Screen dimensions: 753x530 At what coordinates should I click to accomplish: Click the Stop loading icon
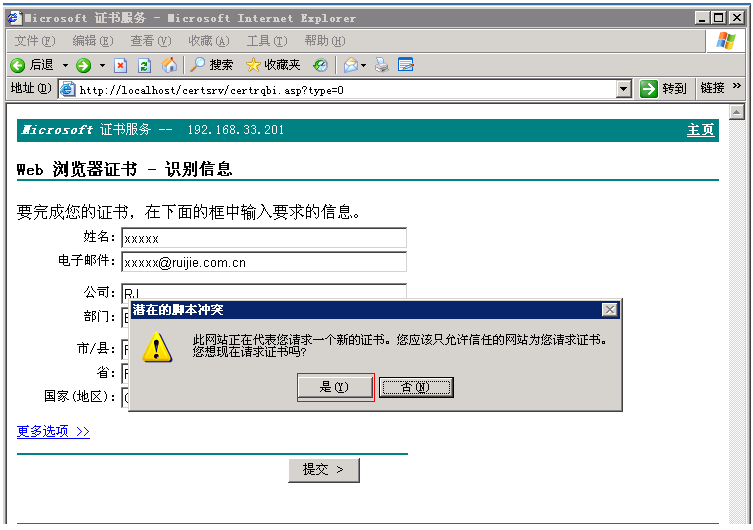click(x=120, y=65)
